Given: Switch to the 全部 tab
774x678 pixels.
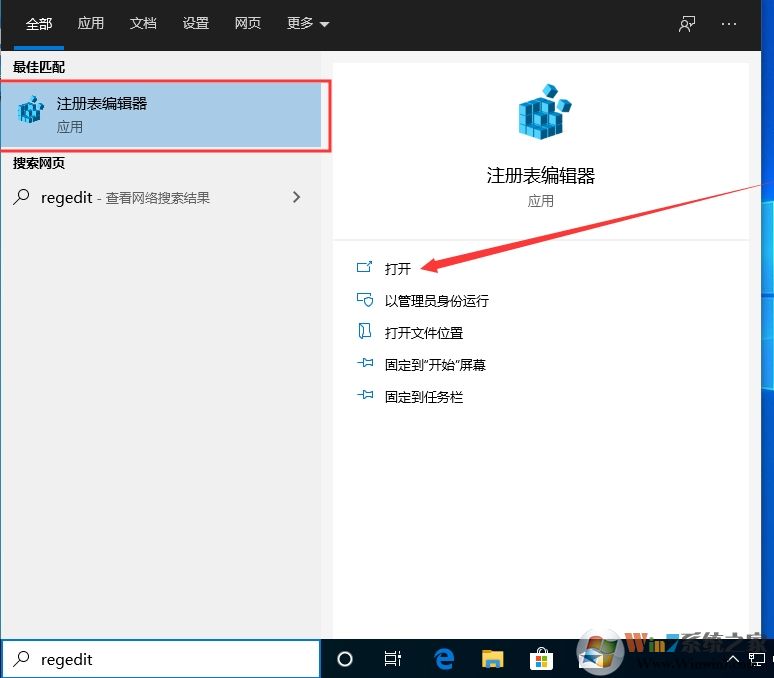Looking at the screenshot, I should (x=39, y=24).
